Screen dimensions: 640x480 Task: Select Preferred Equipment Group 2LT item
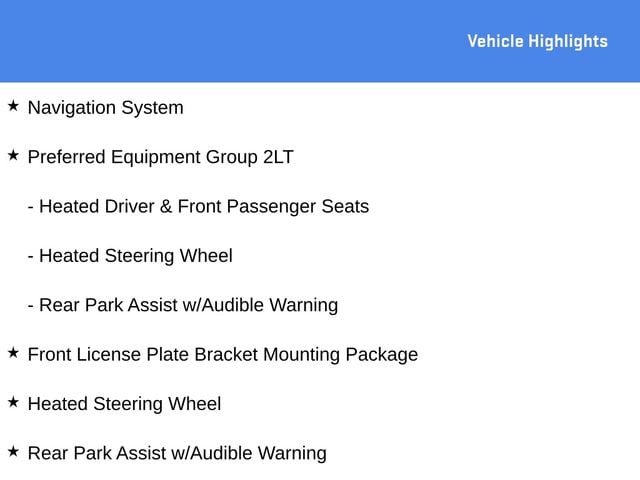[x=161, y=158]
